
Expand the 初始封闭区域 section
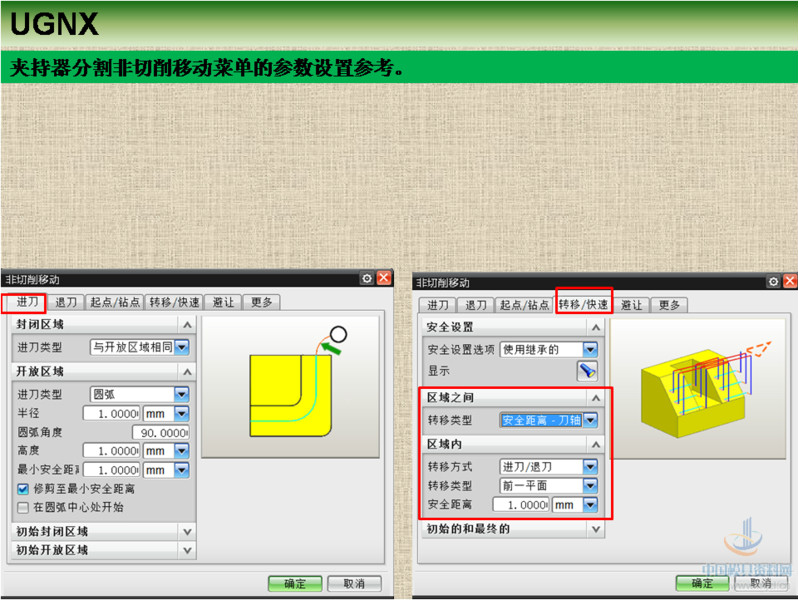tap(186, 532)
